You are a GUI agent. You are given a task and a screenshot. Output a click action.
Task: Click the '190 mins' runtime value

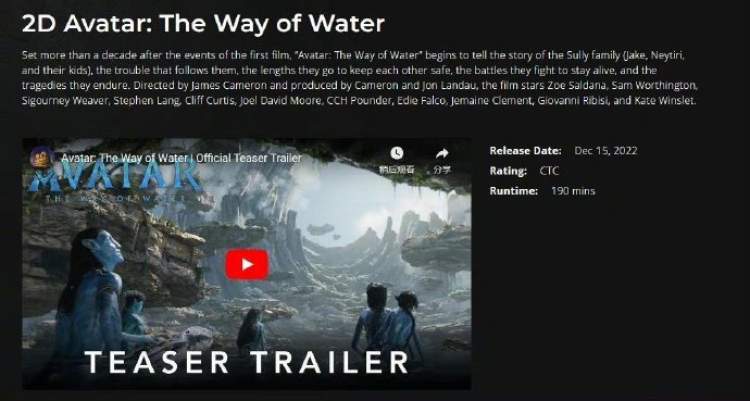[x=573, y=191]
